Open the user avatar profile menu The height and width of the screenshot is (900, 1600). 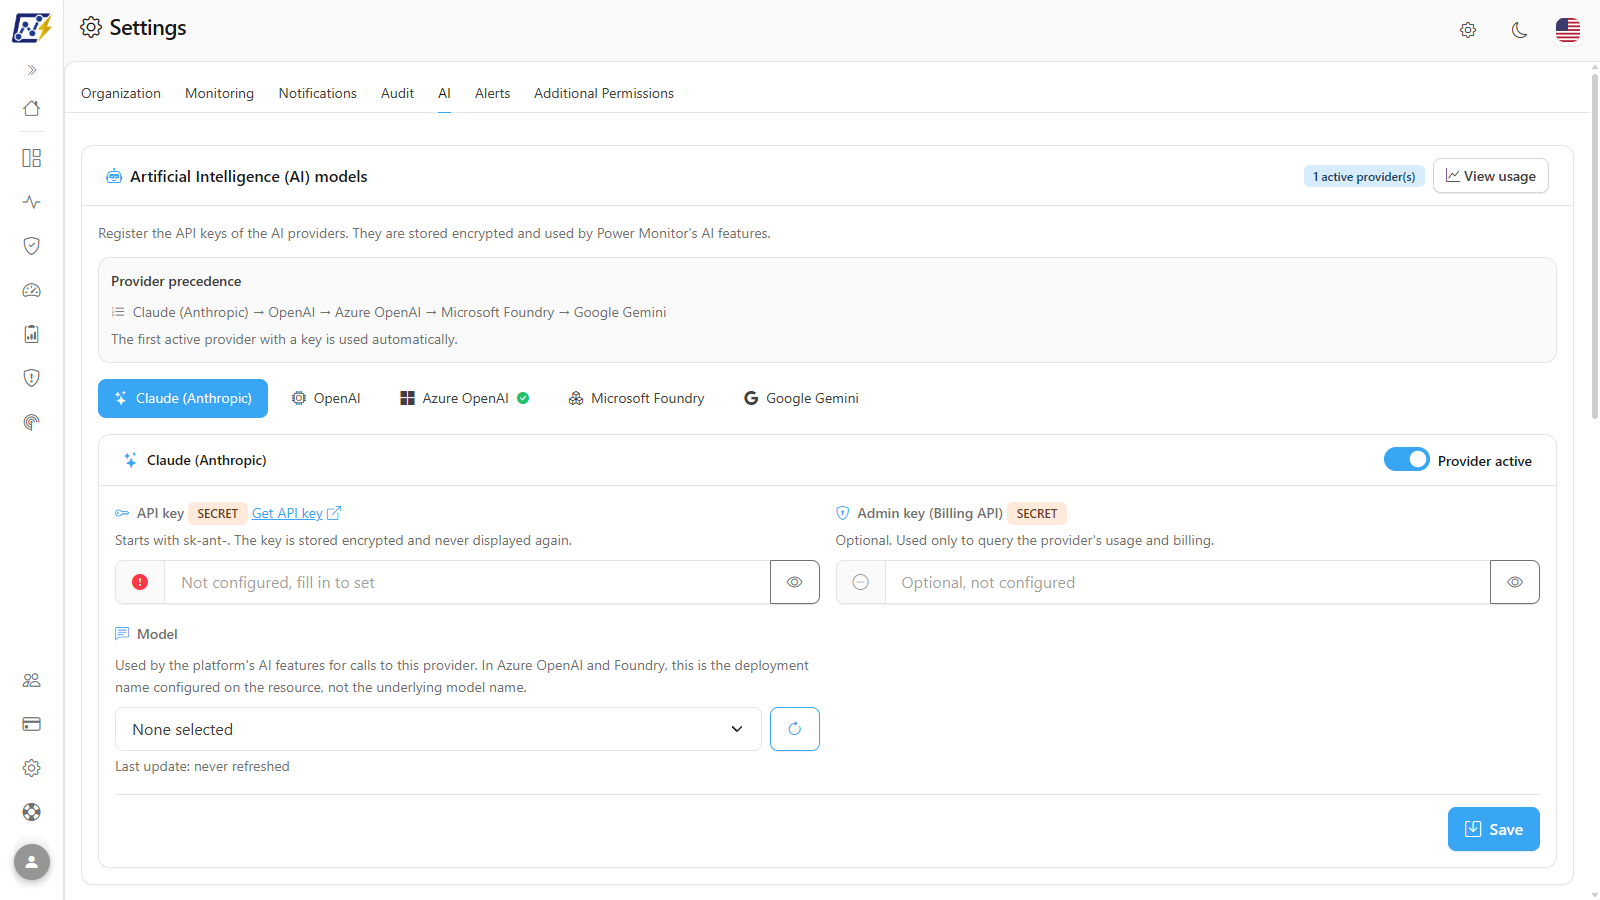(x=32, y=862)
